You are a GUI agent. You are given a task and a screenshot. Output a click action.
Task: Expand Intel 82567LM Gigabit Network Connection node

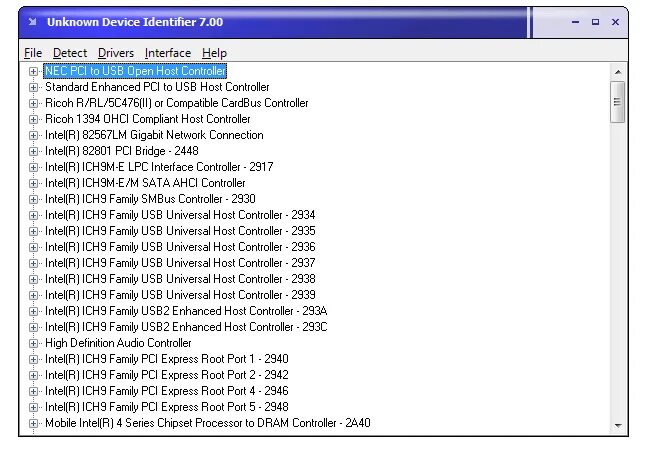[33, 136]
